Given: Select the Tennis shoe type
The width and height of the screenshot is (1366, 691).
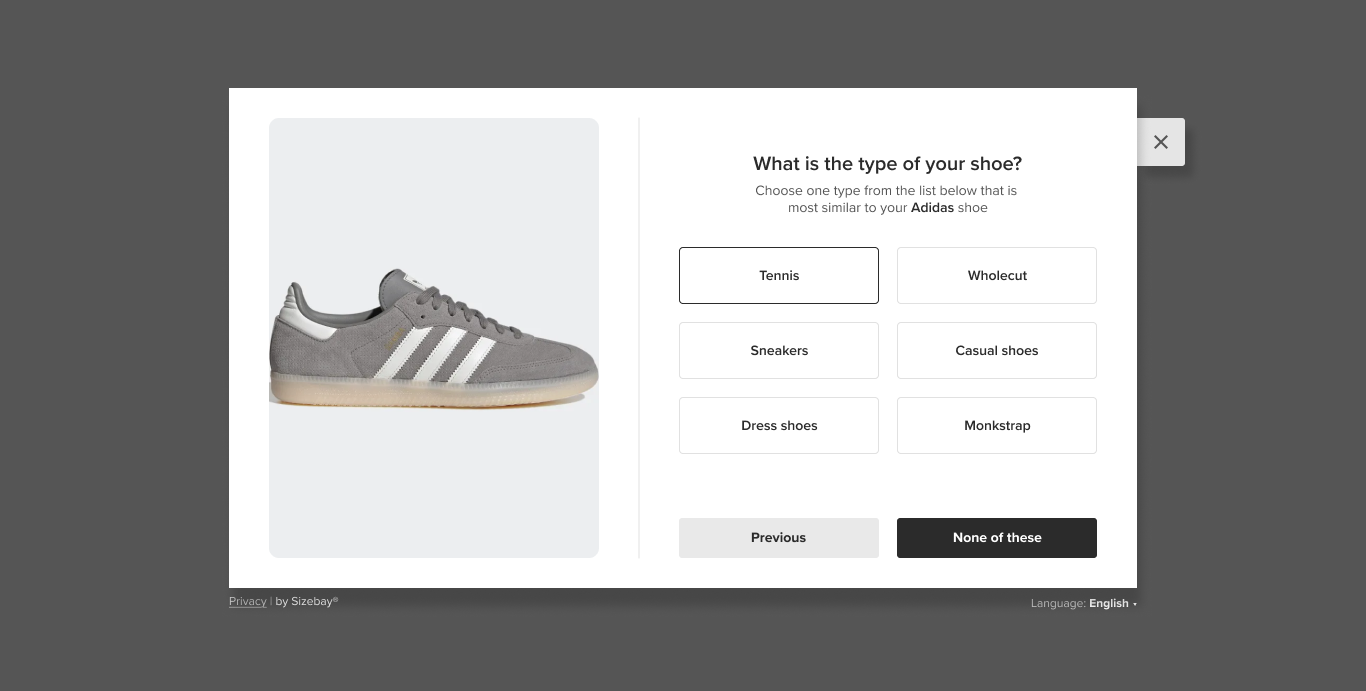Looking at the screenshot, I should tap(779, 275).
